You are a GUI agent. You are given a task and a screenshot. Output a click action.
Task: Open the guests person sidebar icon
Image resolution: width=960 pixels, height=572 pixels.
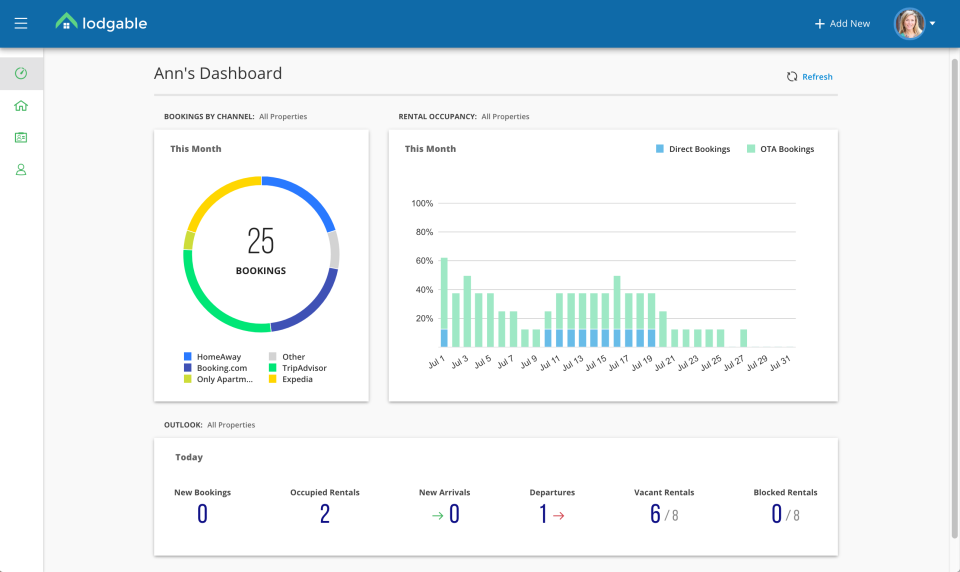click(x=21, y=170)
